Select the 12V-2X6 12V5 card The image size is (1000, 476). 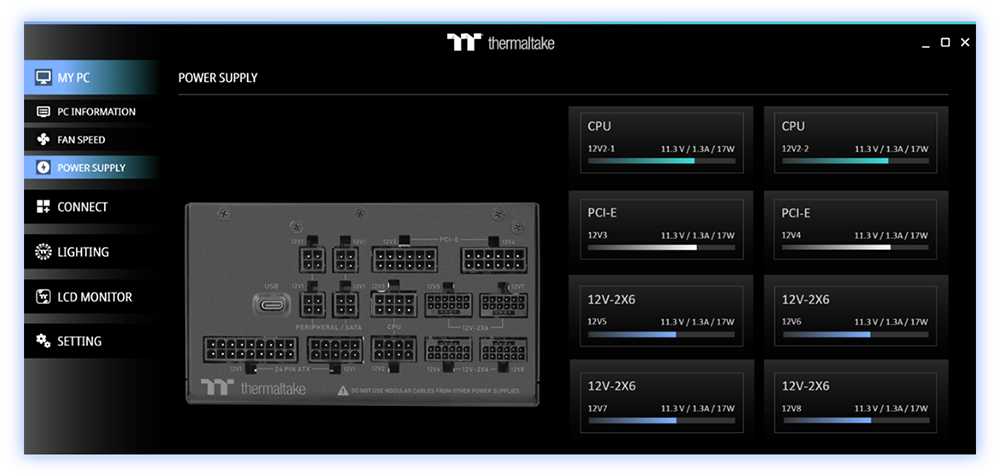click(x=661, y=316)
